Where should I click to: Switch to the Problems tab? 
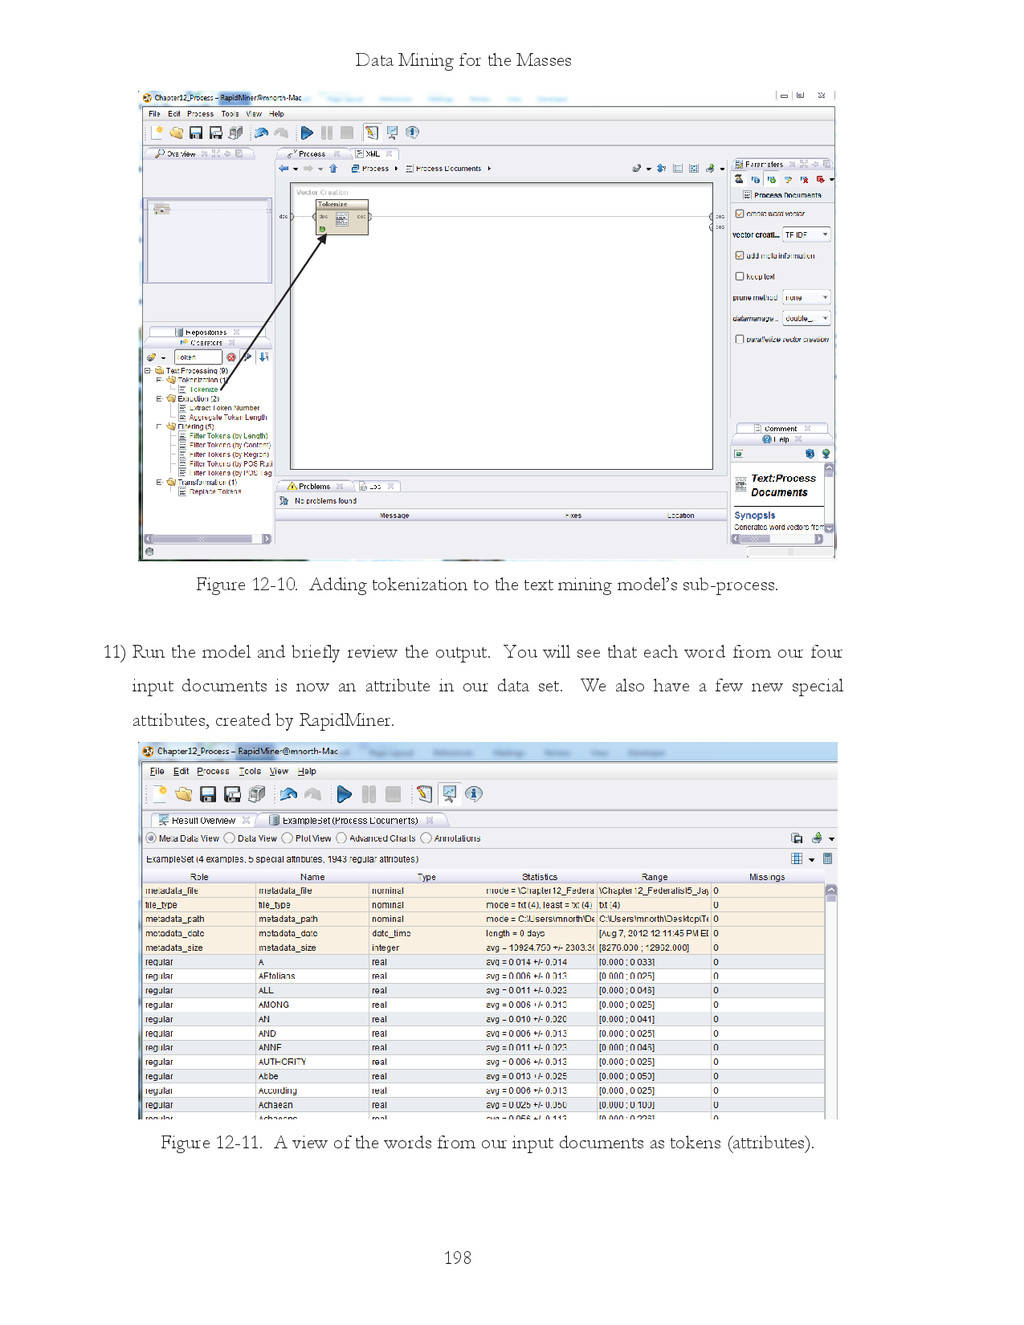[x=314, y=487]
